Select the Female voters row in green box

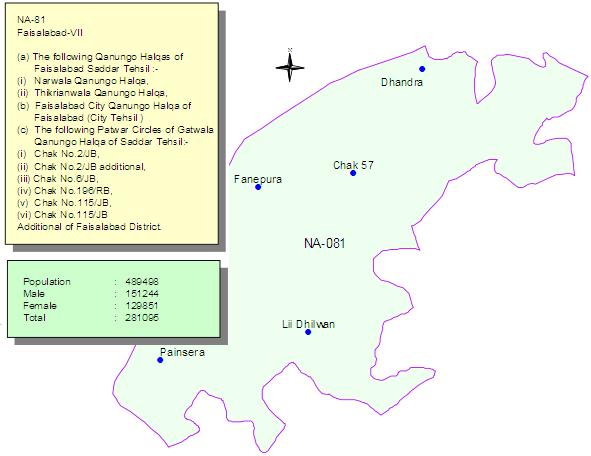click(x=91, y=306)
